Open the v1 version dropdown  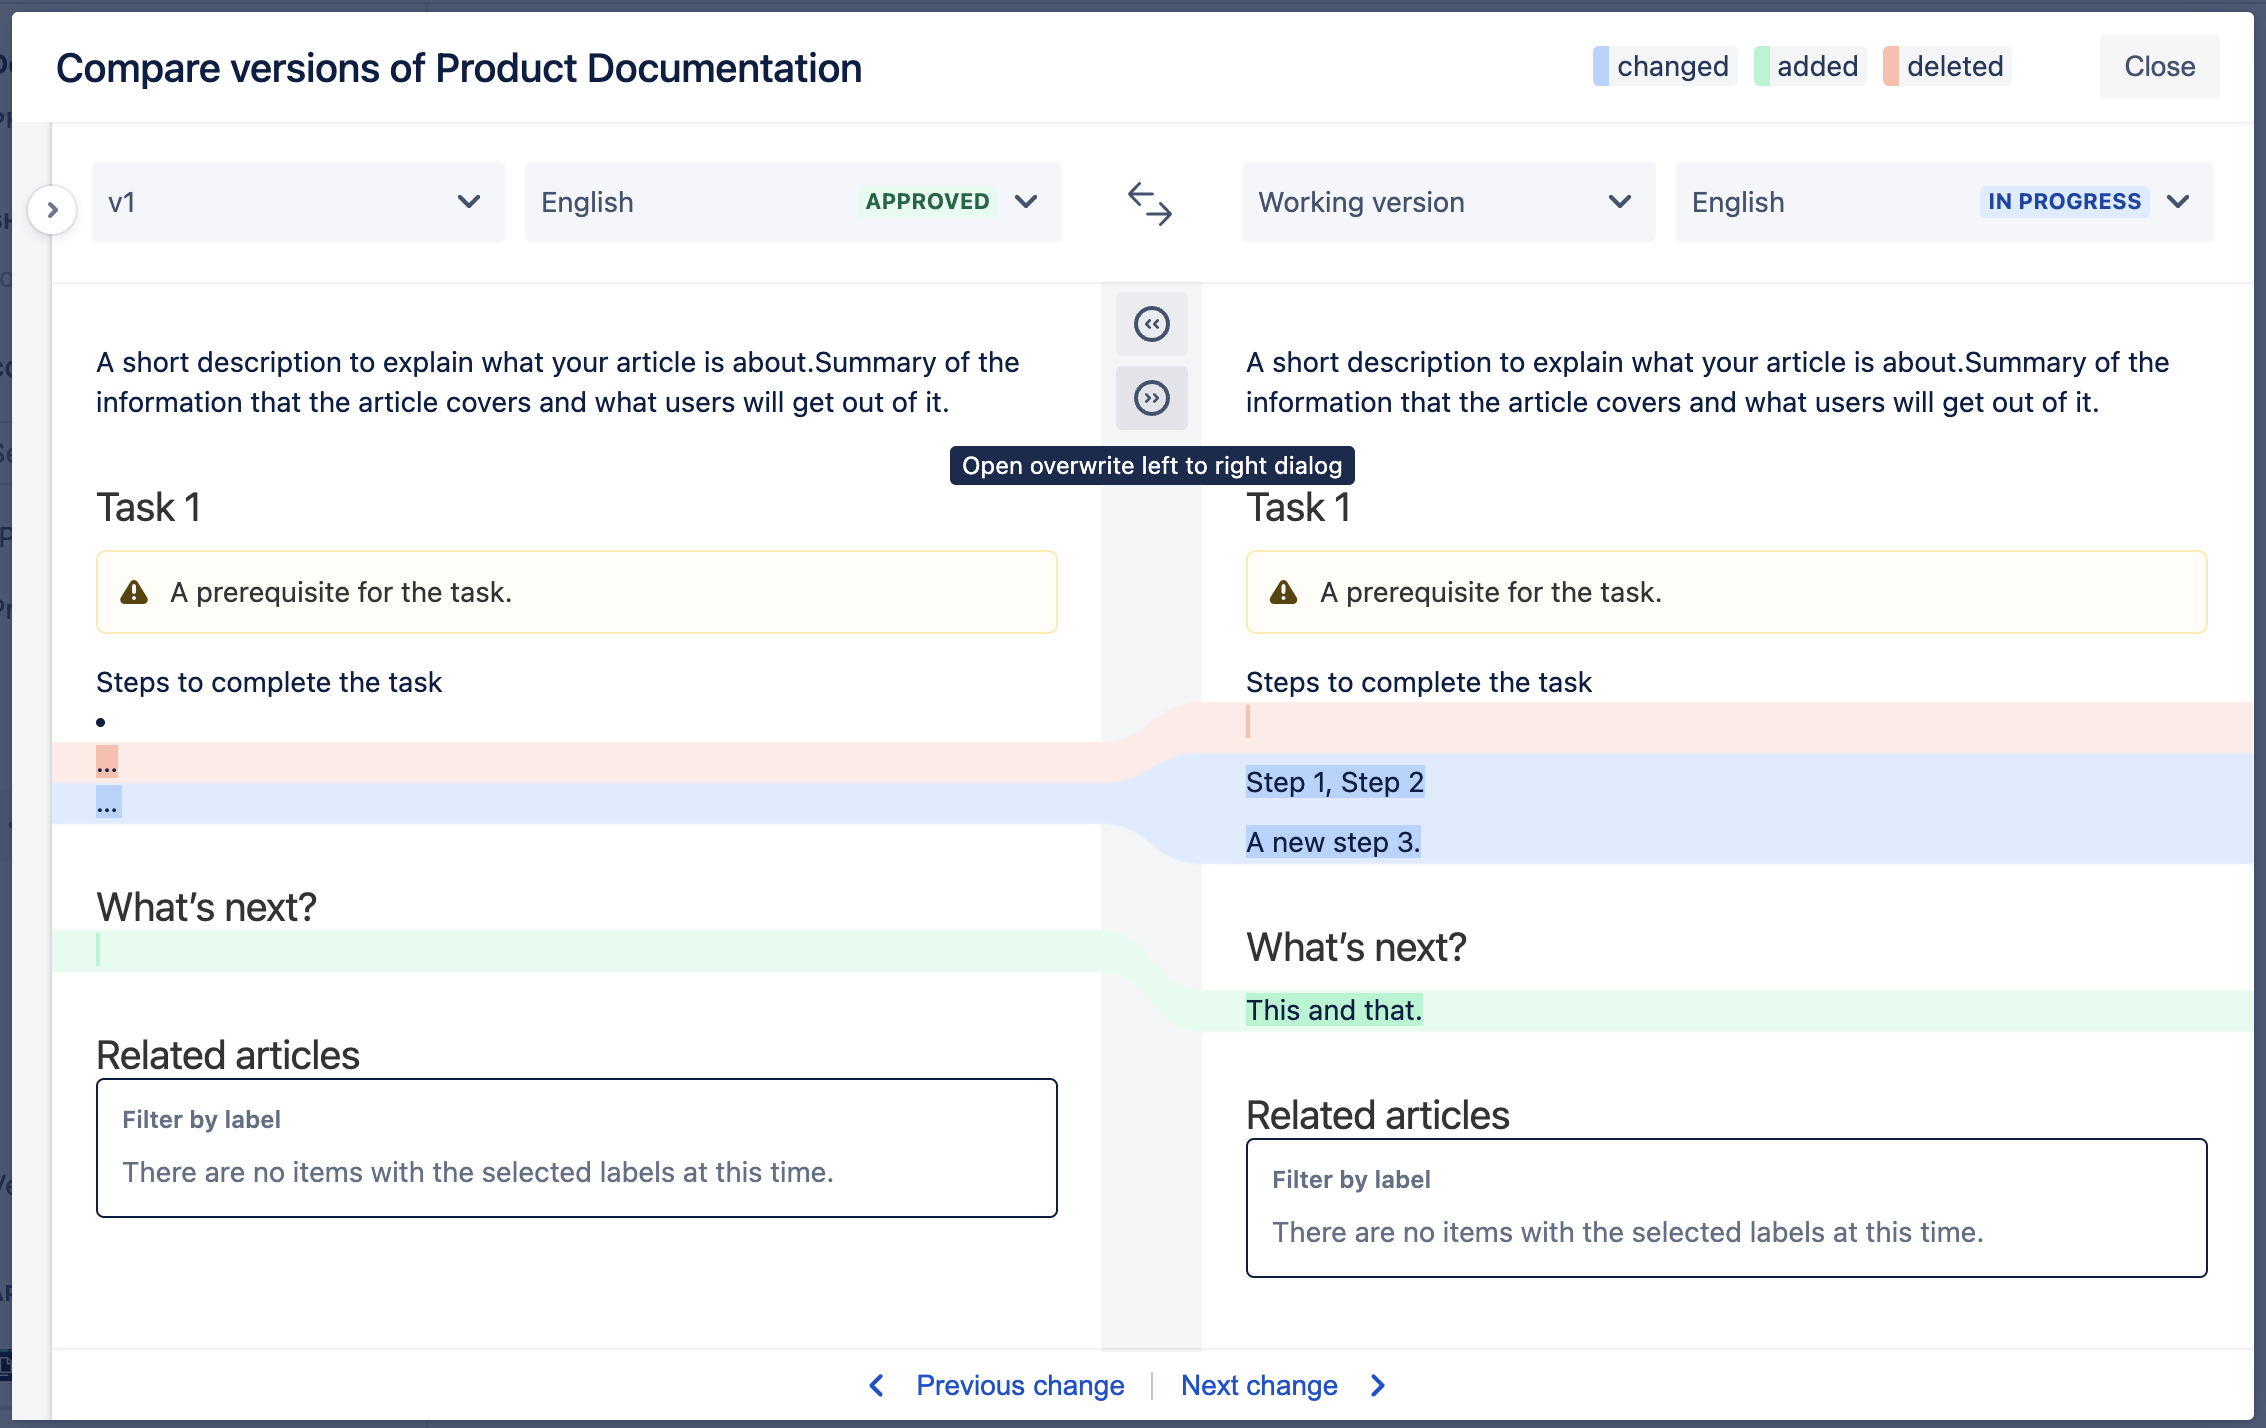pos(297,202)
